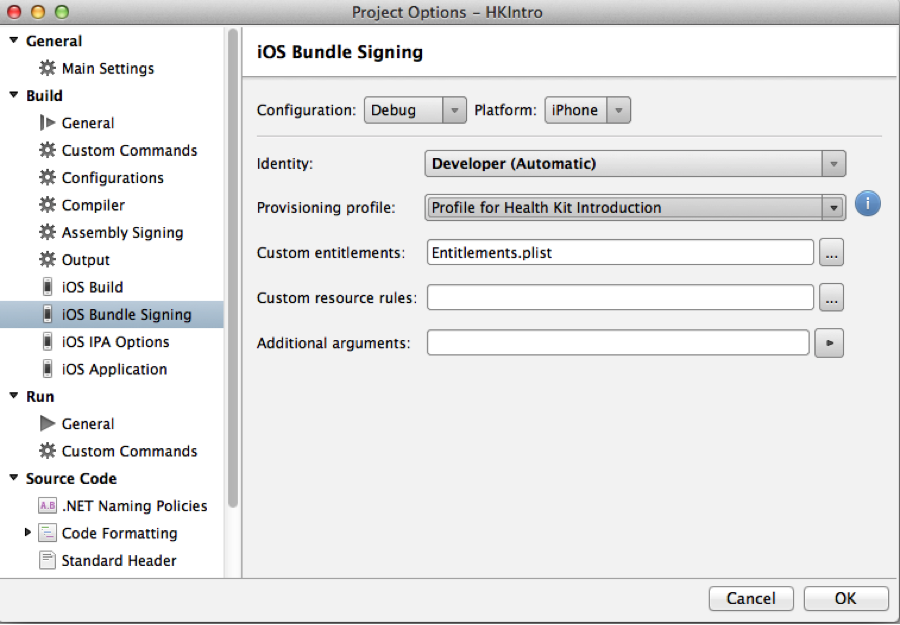This screenshot has width=900, height=625.
Task: Open the Platform dropdown showing iPhone
Action: 587,110
